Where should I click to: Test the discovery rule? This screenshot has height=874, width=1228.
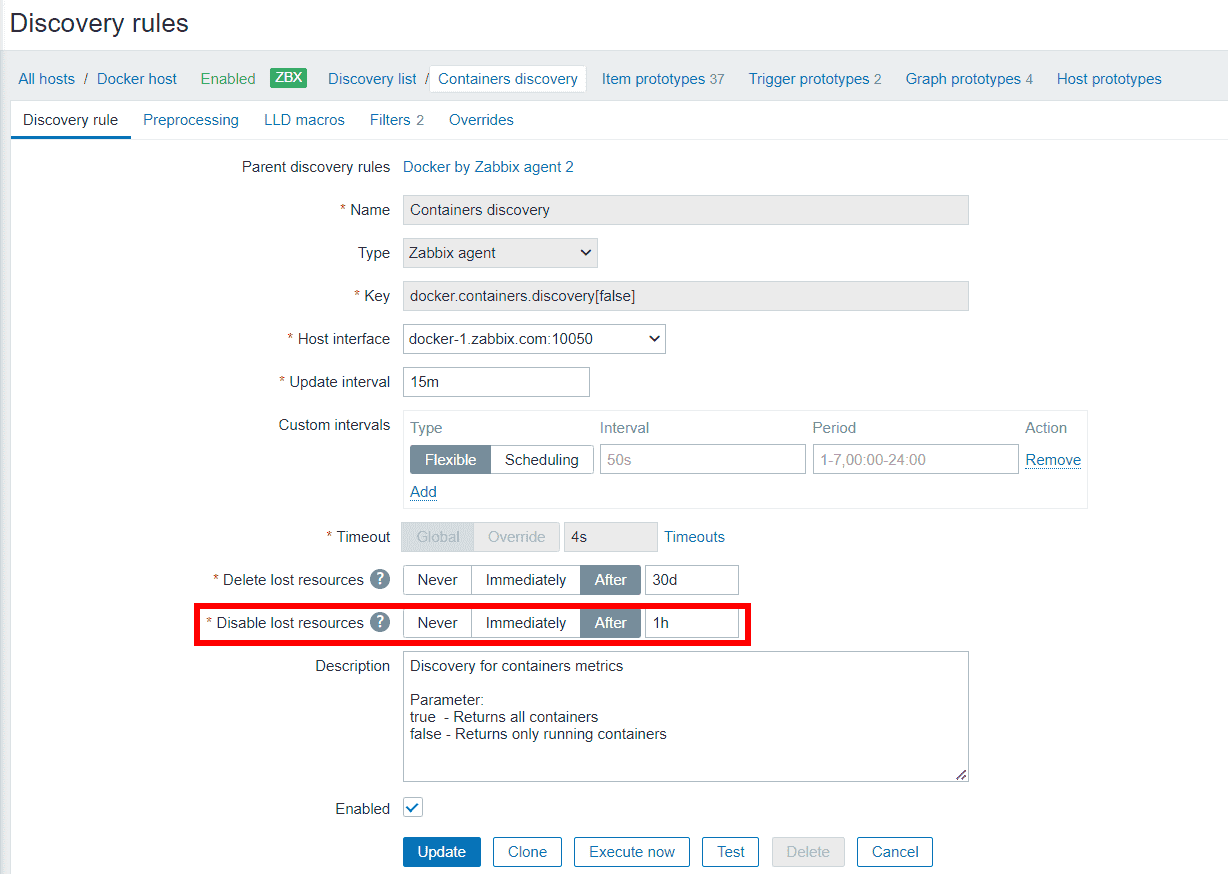coord(730,851)
